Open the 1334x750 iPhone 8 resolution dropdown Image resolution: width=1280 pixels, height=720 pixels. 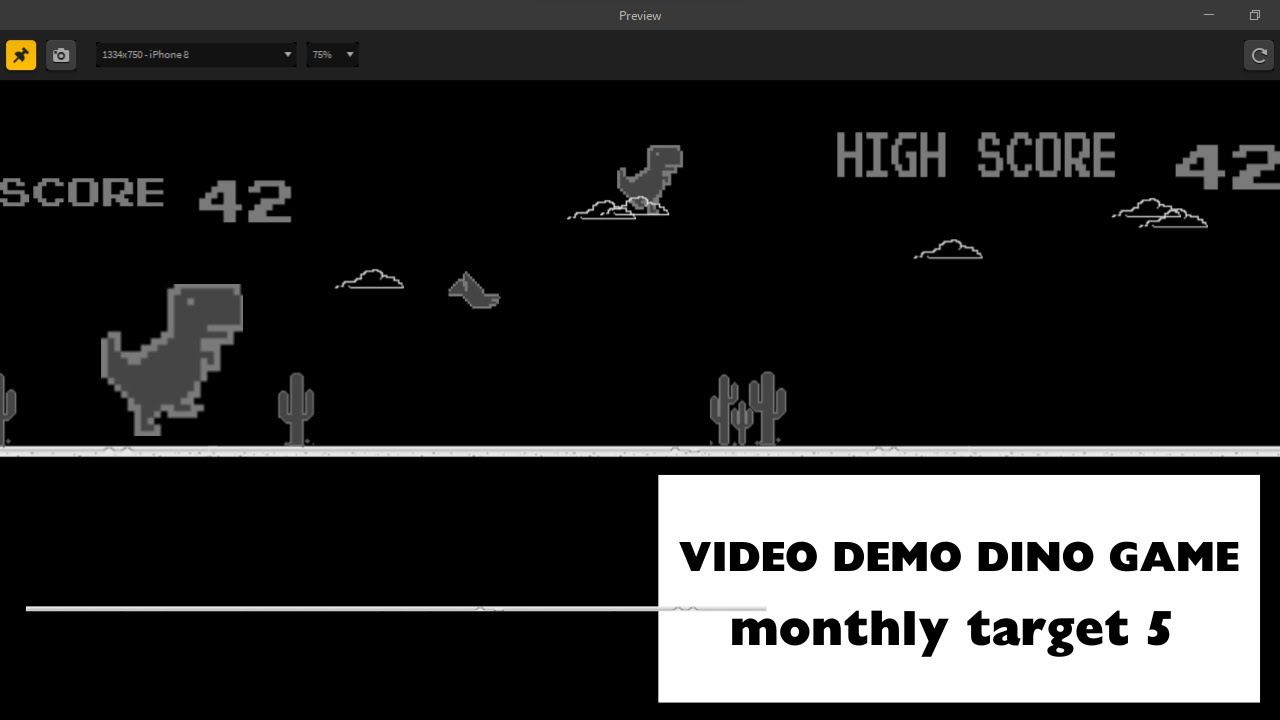(x=196, y=55)
